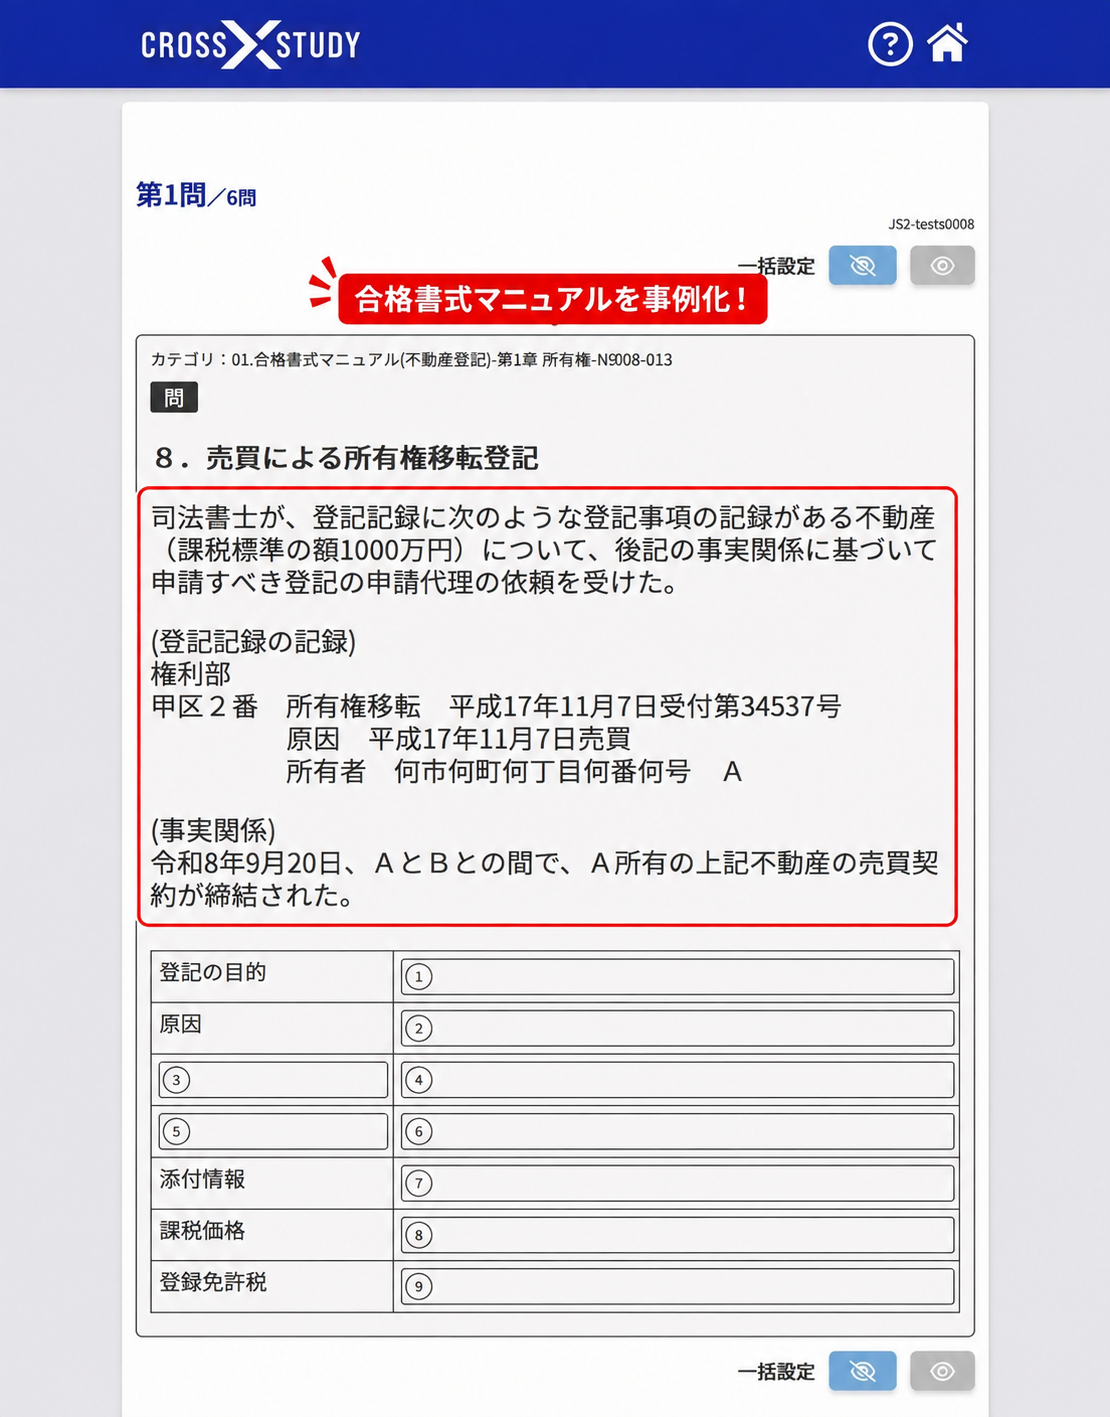
Task: Show all answers with top eye button
Action: point(942,266)
